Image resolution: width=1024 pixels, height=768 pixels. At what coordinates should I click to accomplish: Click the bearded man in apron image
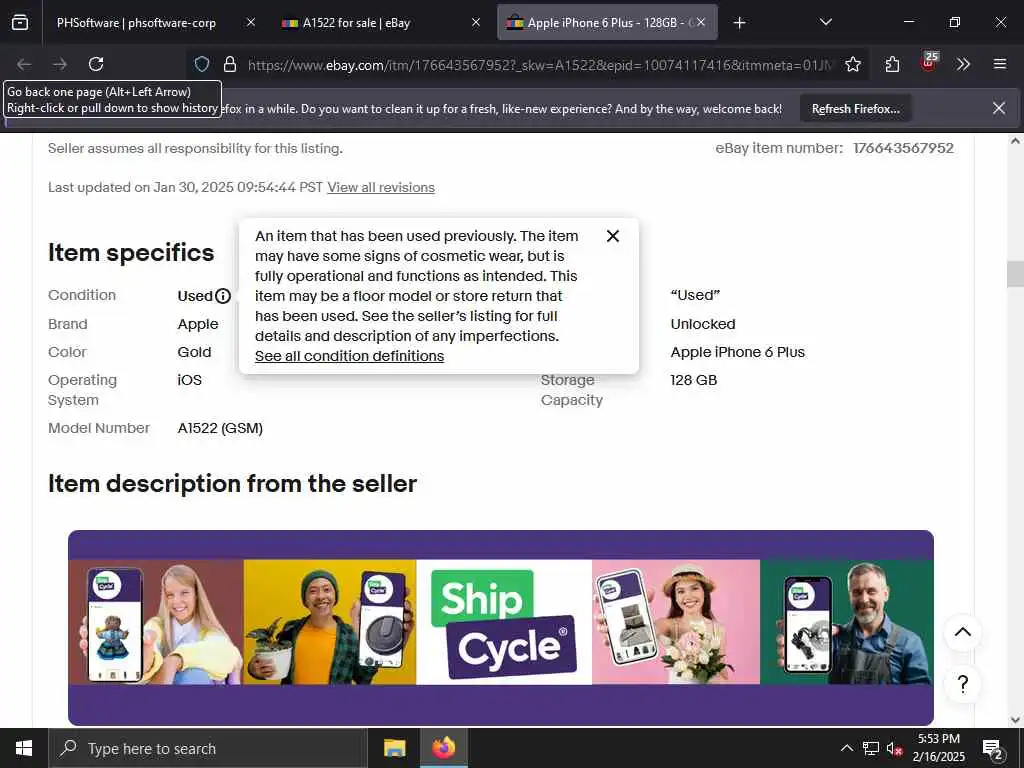tap(847, 622)
